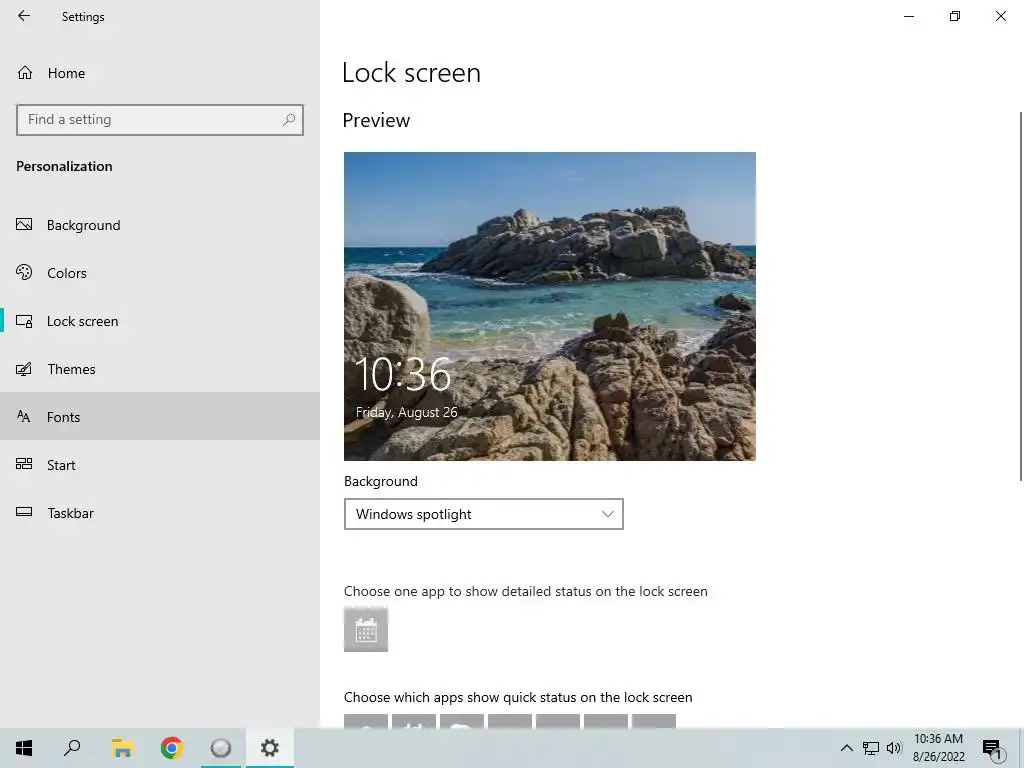Screen dimensions: 1024x768
Task: Click the lock screen preview image
Action: point(550,306)
